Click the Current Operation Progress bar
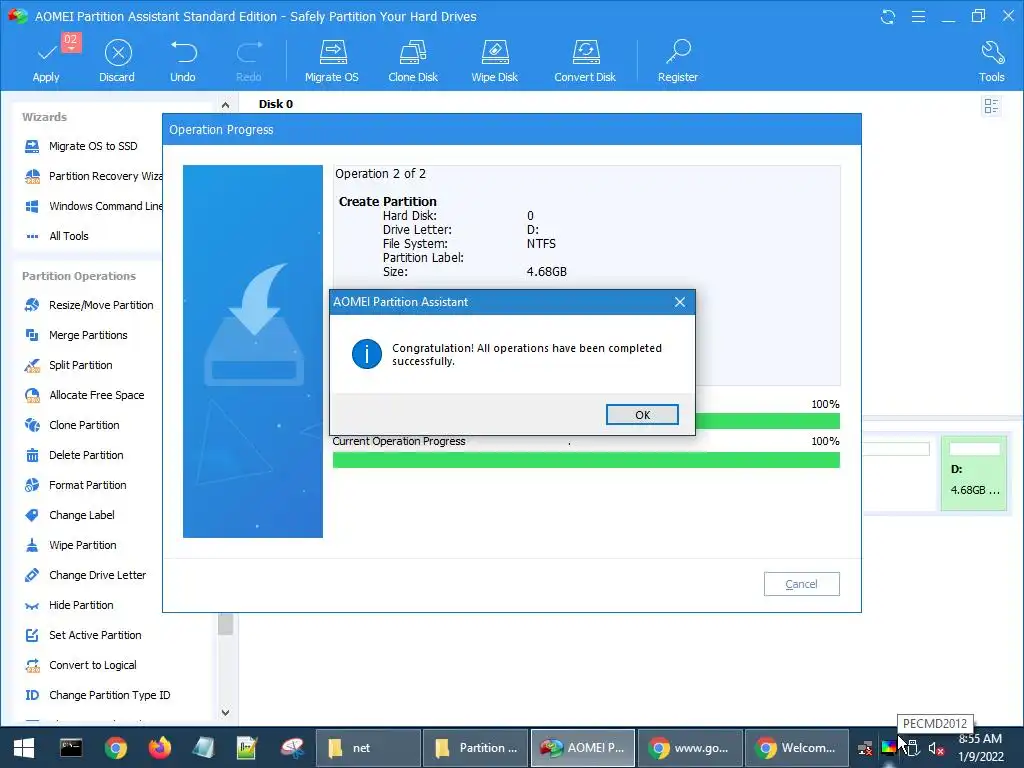The image size is (1024, 768). click(586, 460)
